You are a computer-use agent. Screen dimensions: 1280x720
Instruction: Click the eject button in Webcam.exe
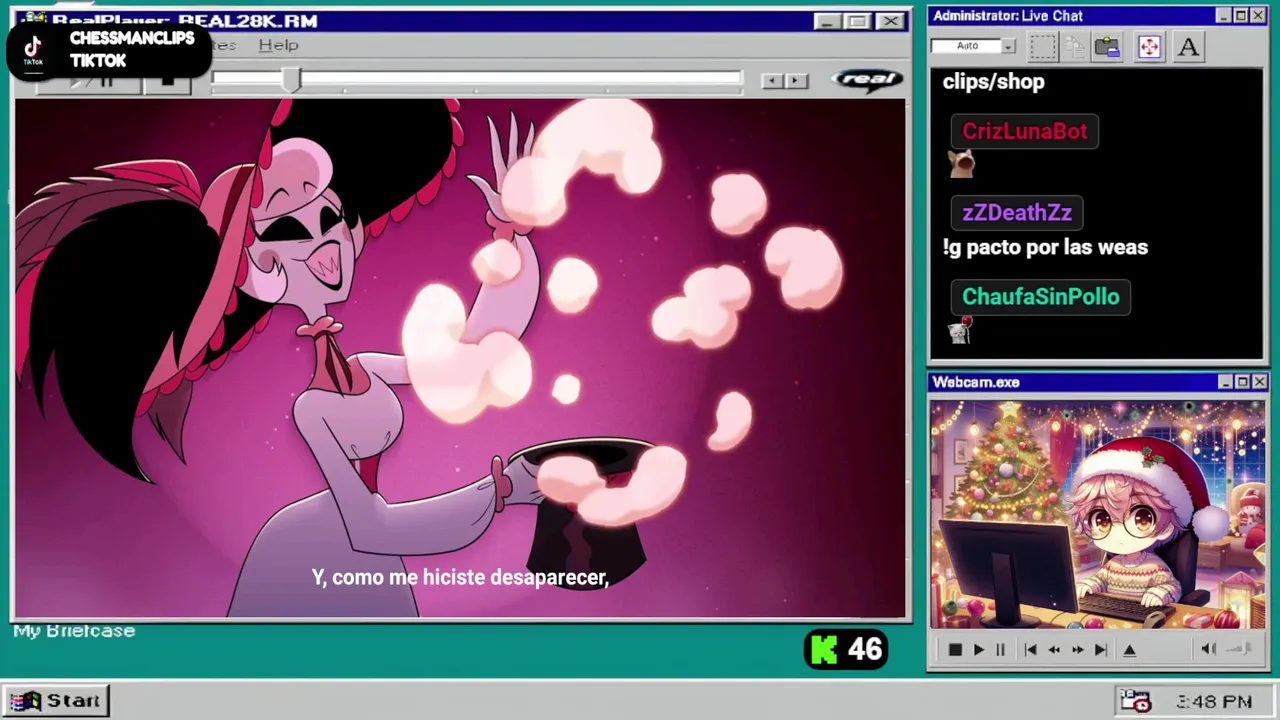point(1130,650)
